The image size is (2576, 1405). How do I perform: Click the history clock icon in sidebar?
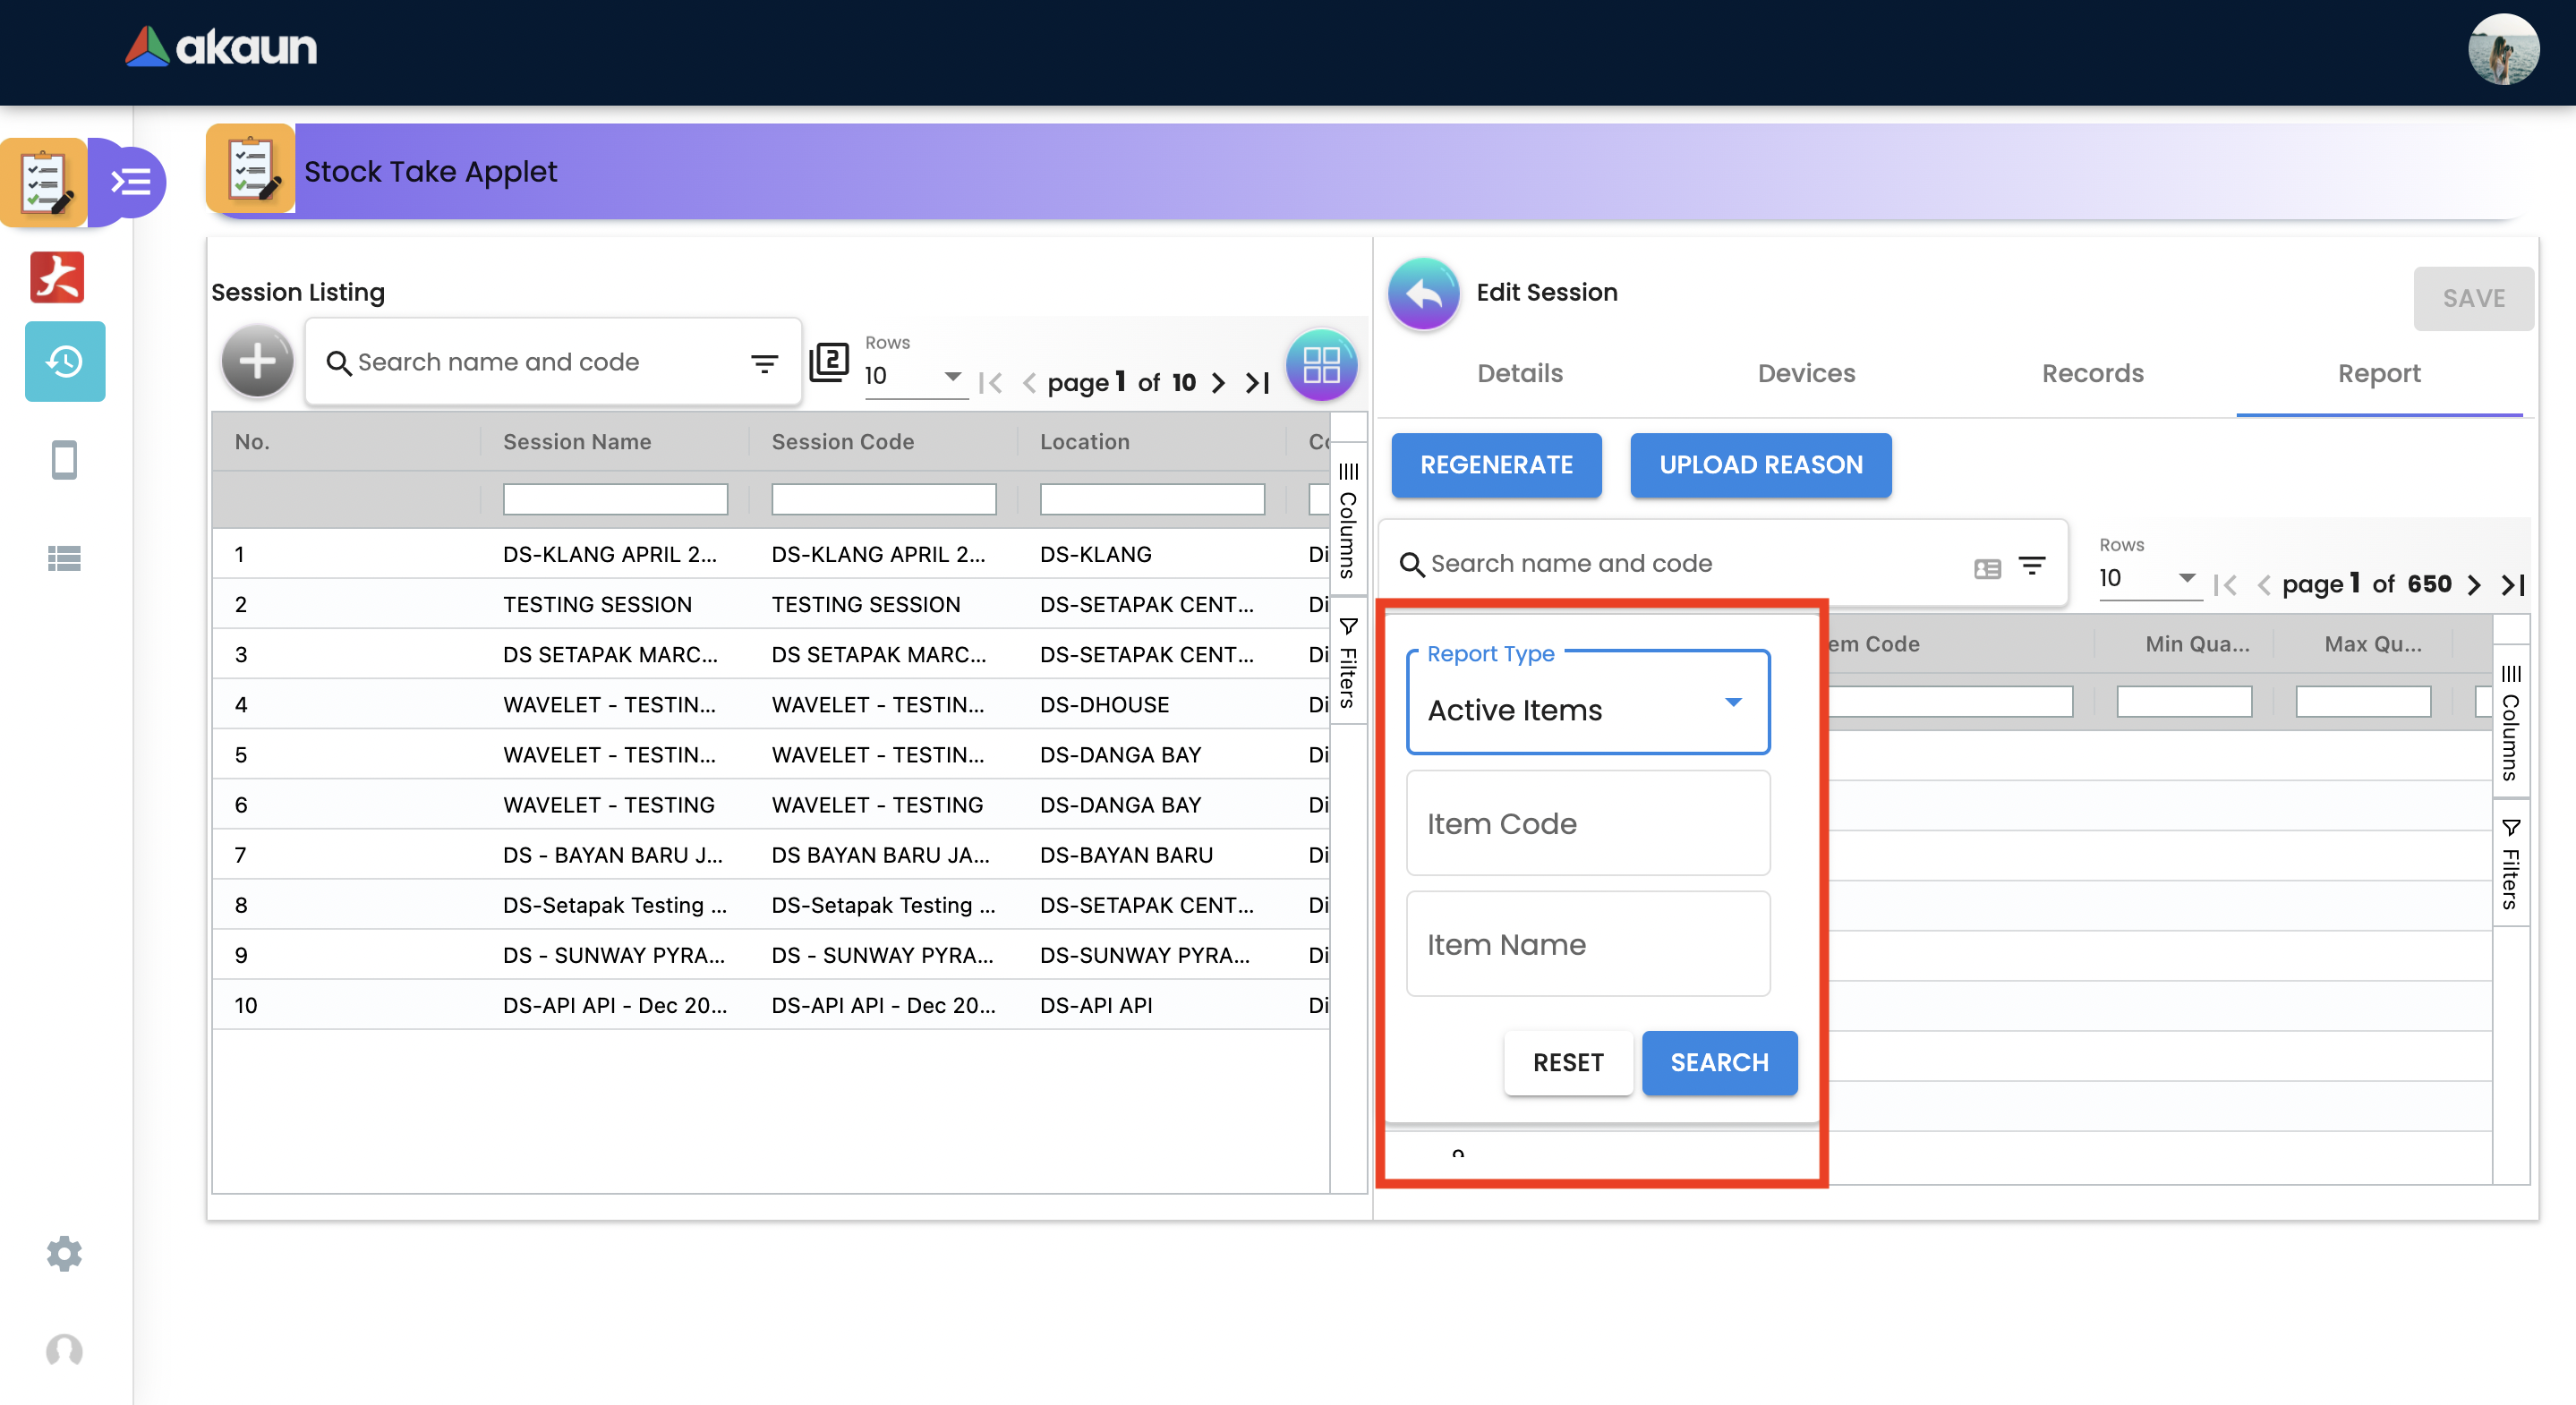tap(65, 361)
